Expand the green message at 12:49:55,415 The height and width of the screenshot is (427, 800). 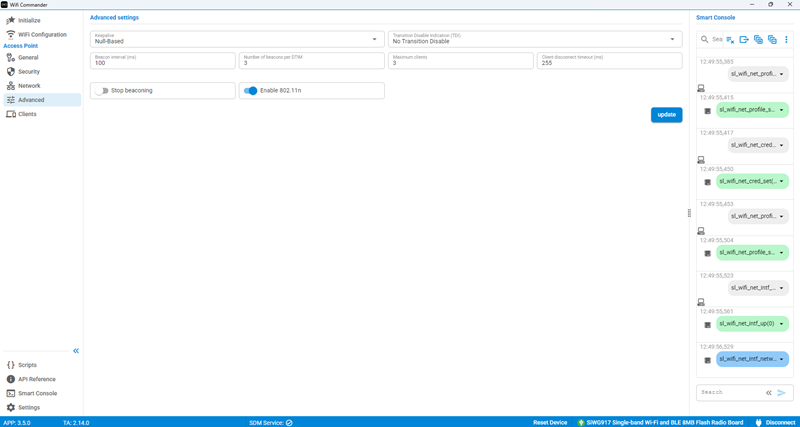point(782,110)
